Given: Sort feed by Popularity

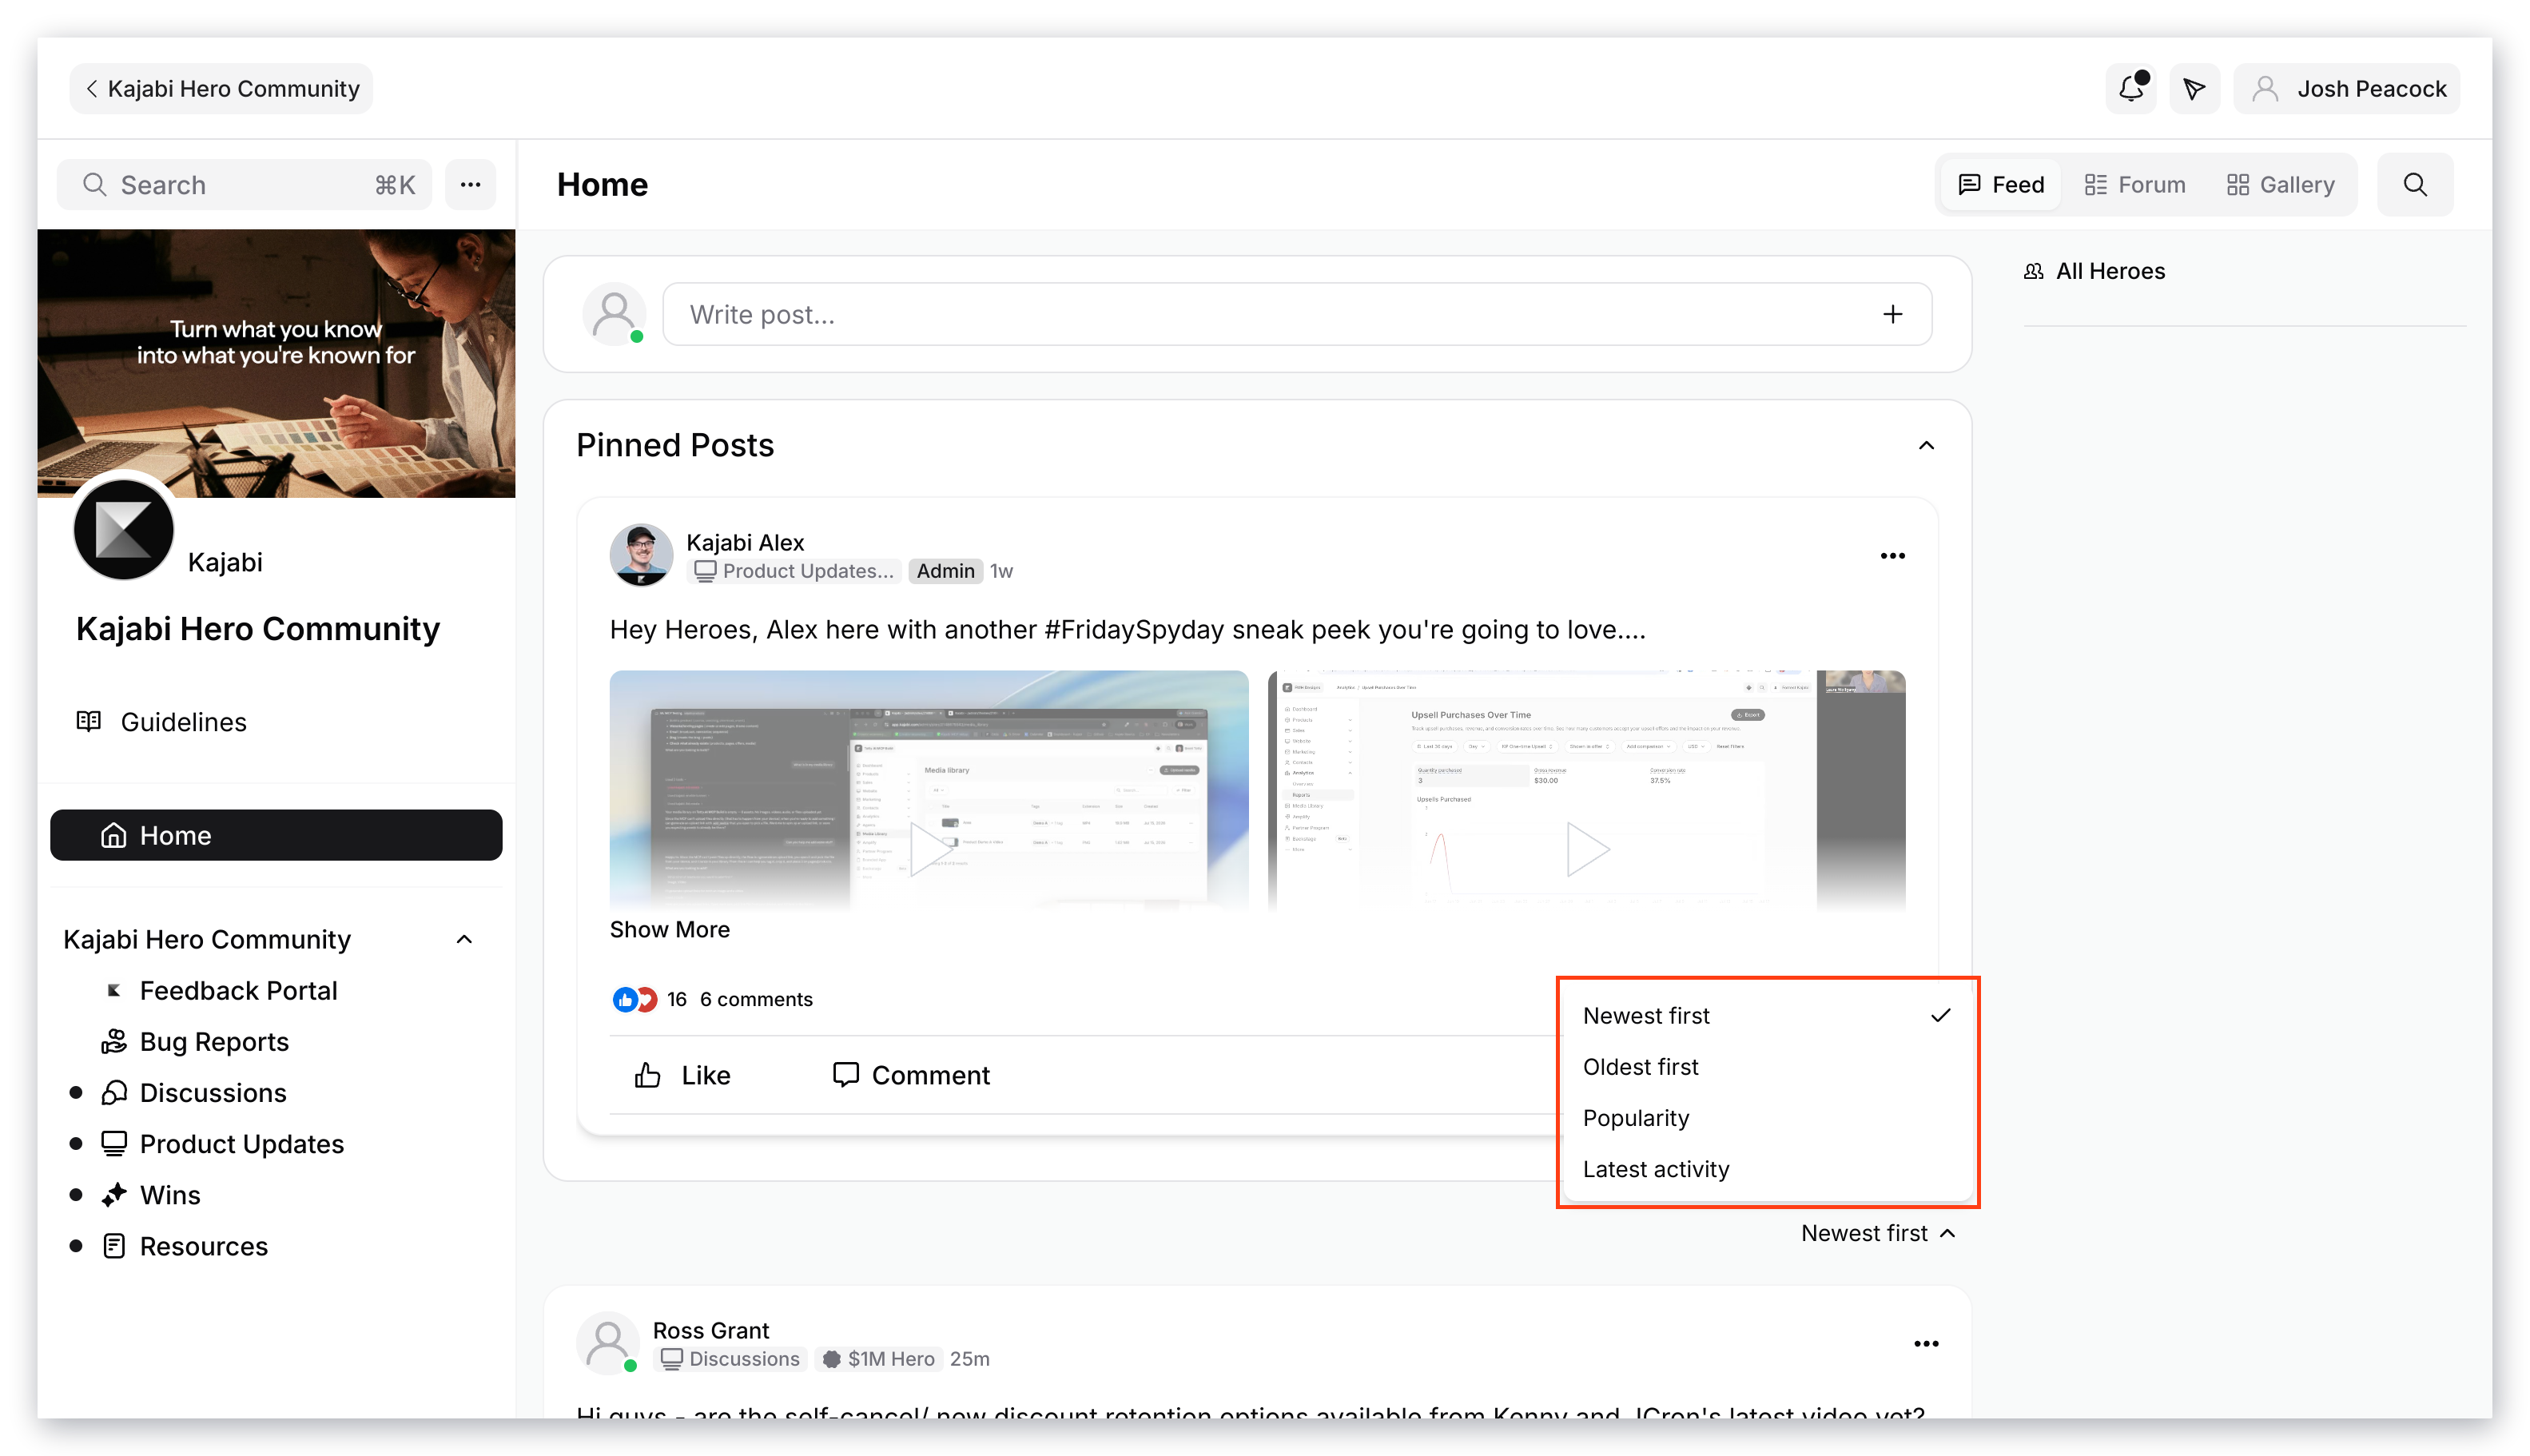Looking at the screenshot, I should click(x=1767, y=1117).
